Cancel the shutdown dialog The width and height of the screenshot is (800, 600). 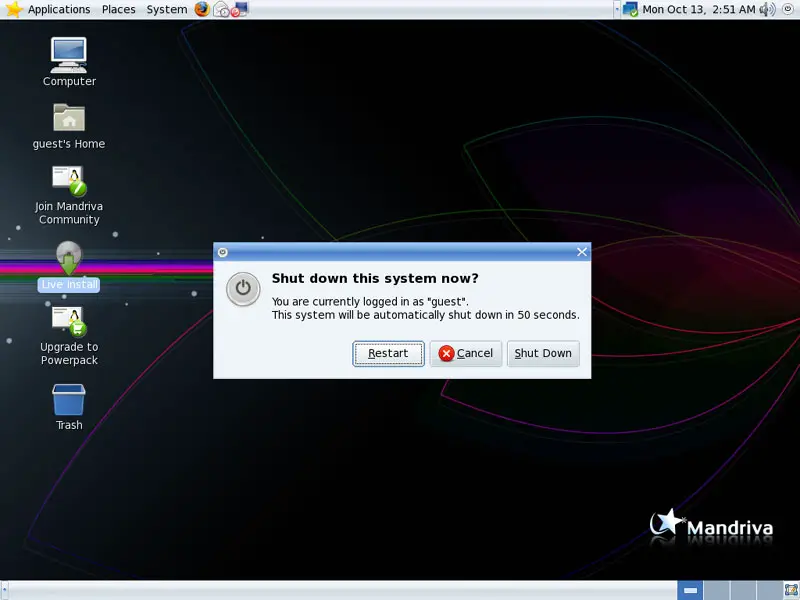pos(466,353)
